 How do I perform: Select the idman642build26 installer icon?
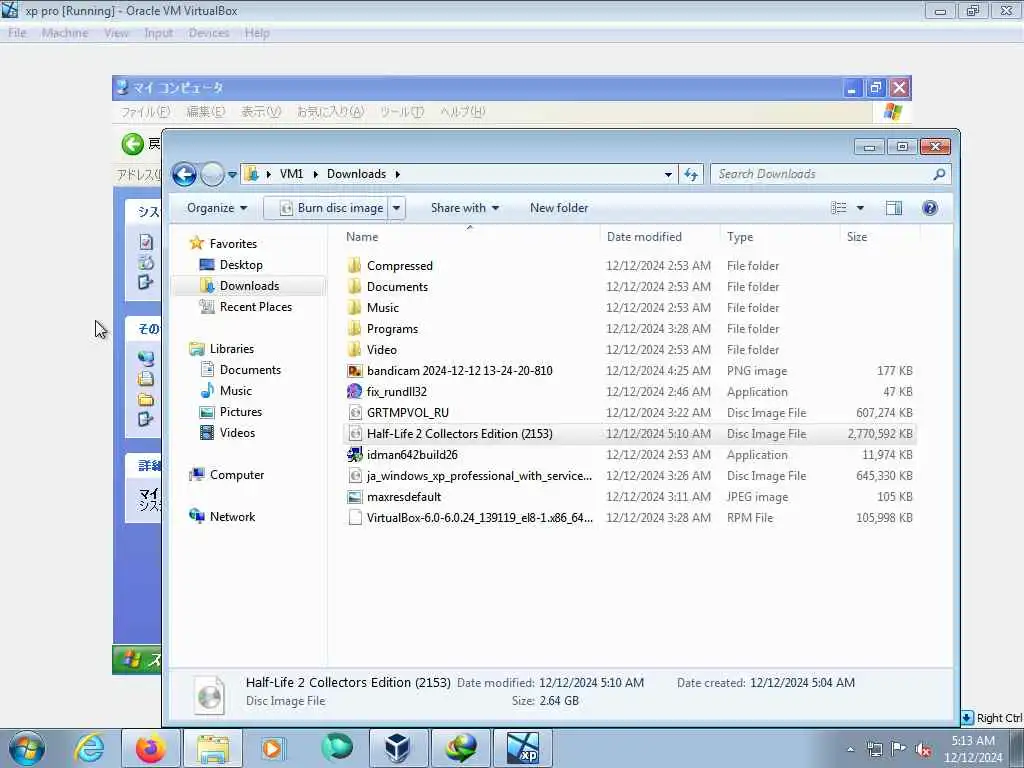(x=355, y=455)
